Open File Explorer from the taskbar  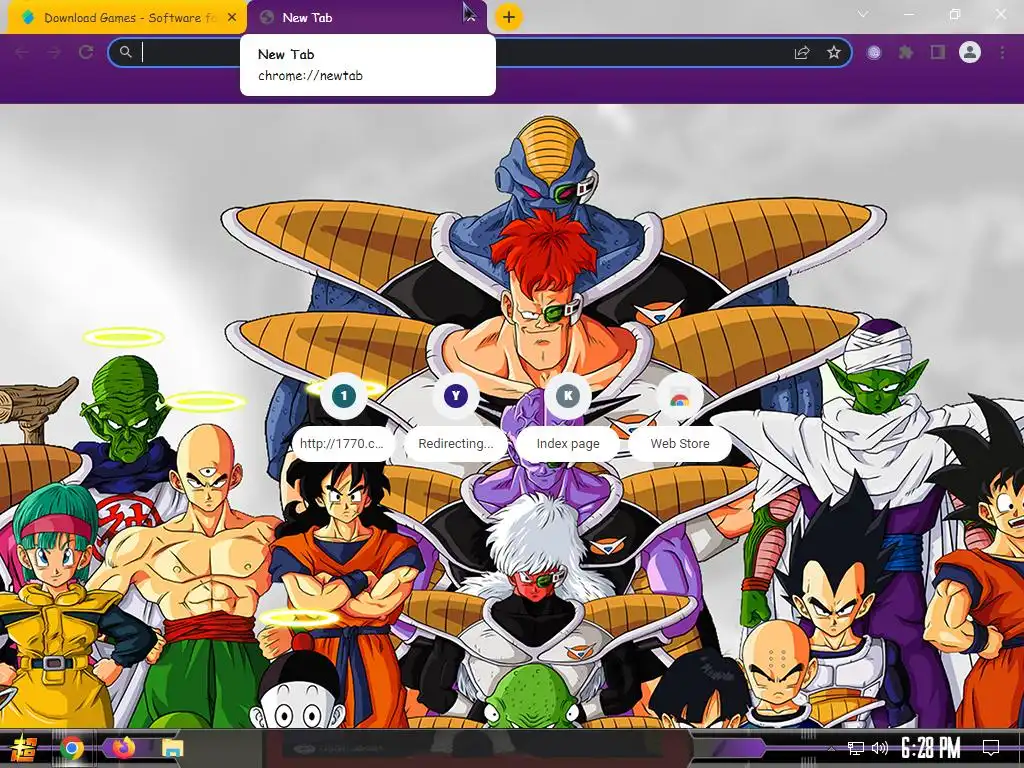(172, 748)
